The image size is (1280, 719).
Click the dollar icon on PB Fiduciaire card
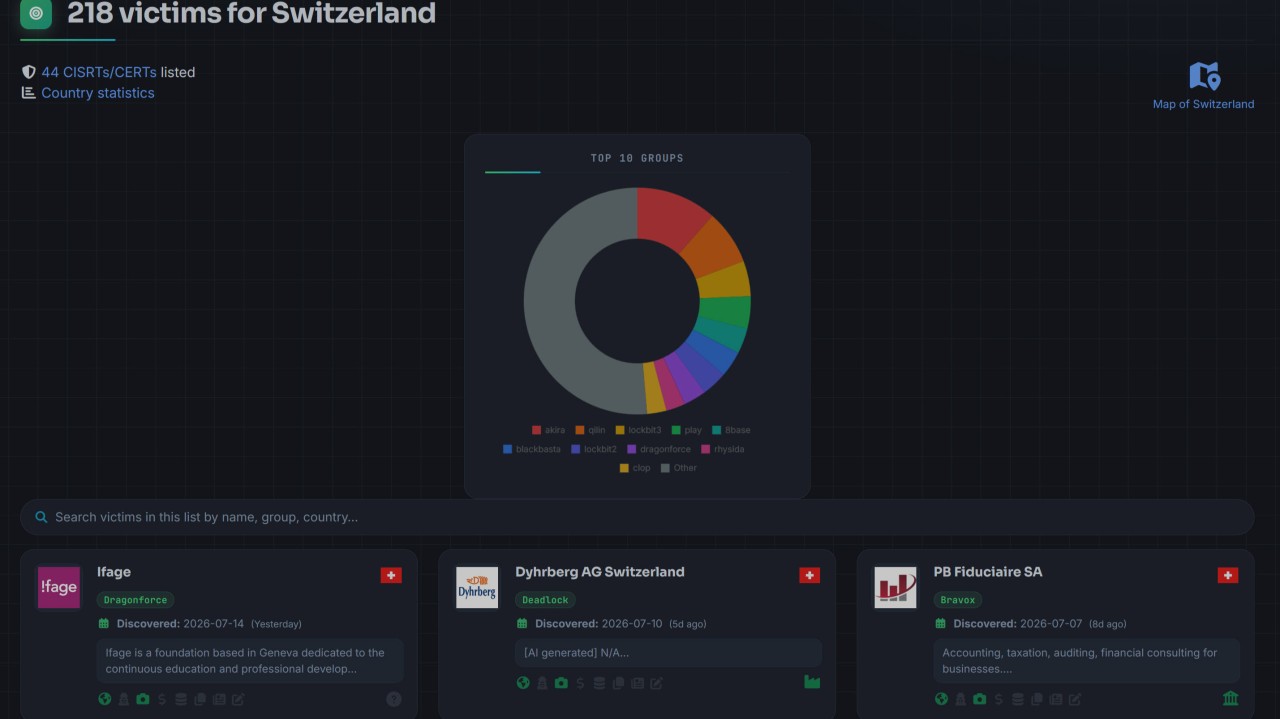point(998,699)
